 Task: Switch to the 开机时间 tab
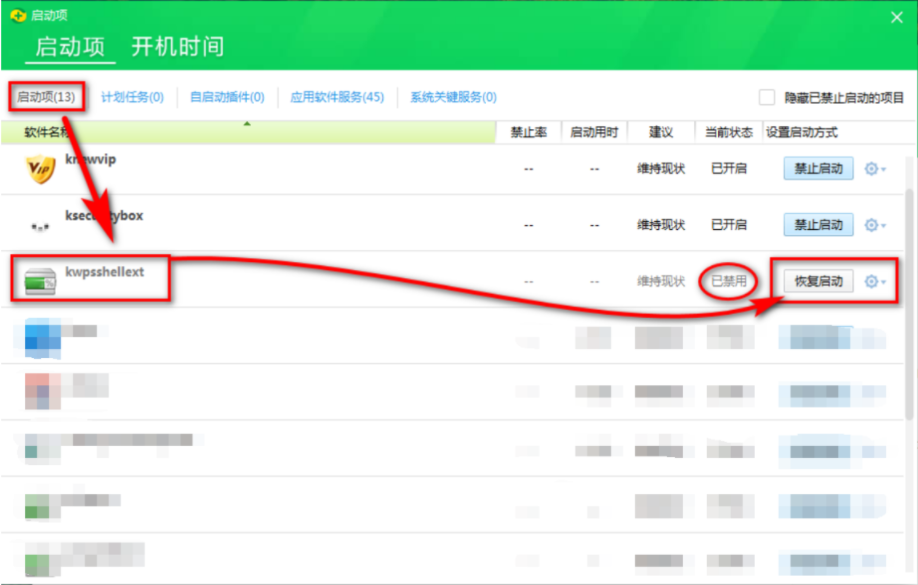[x=177, y=46]
